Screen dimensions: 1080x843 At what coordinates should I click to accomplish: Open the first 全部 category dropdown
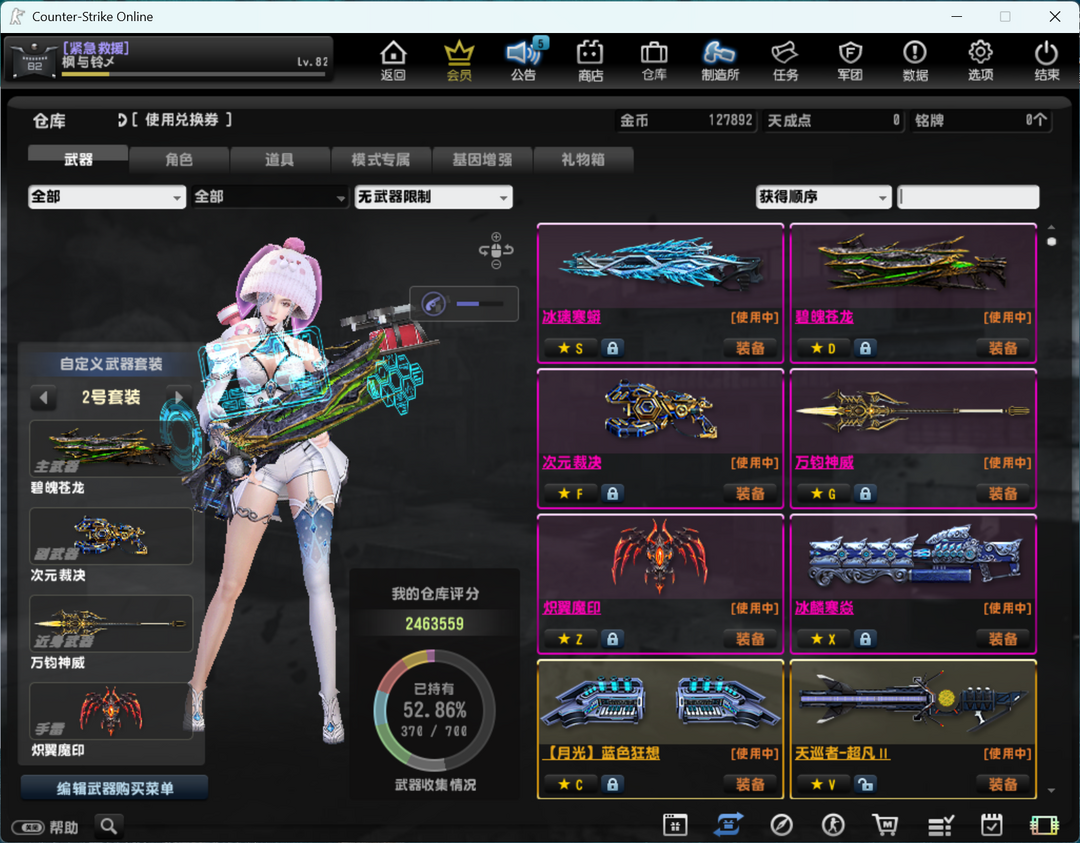pyautogui.click(x=107, y=197)
